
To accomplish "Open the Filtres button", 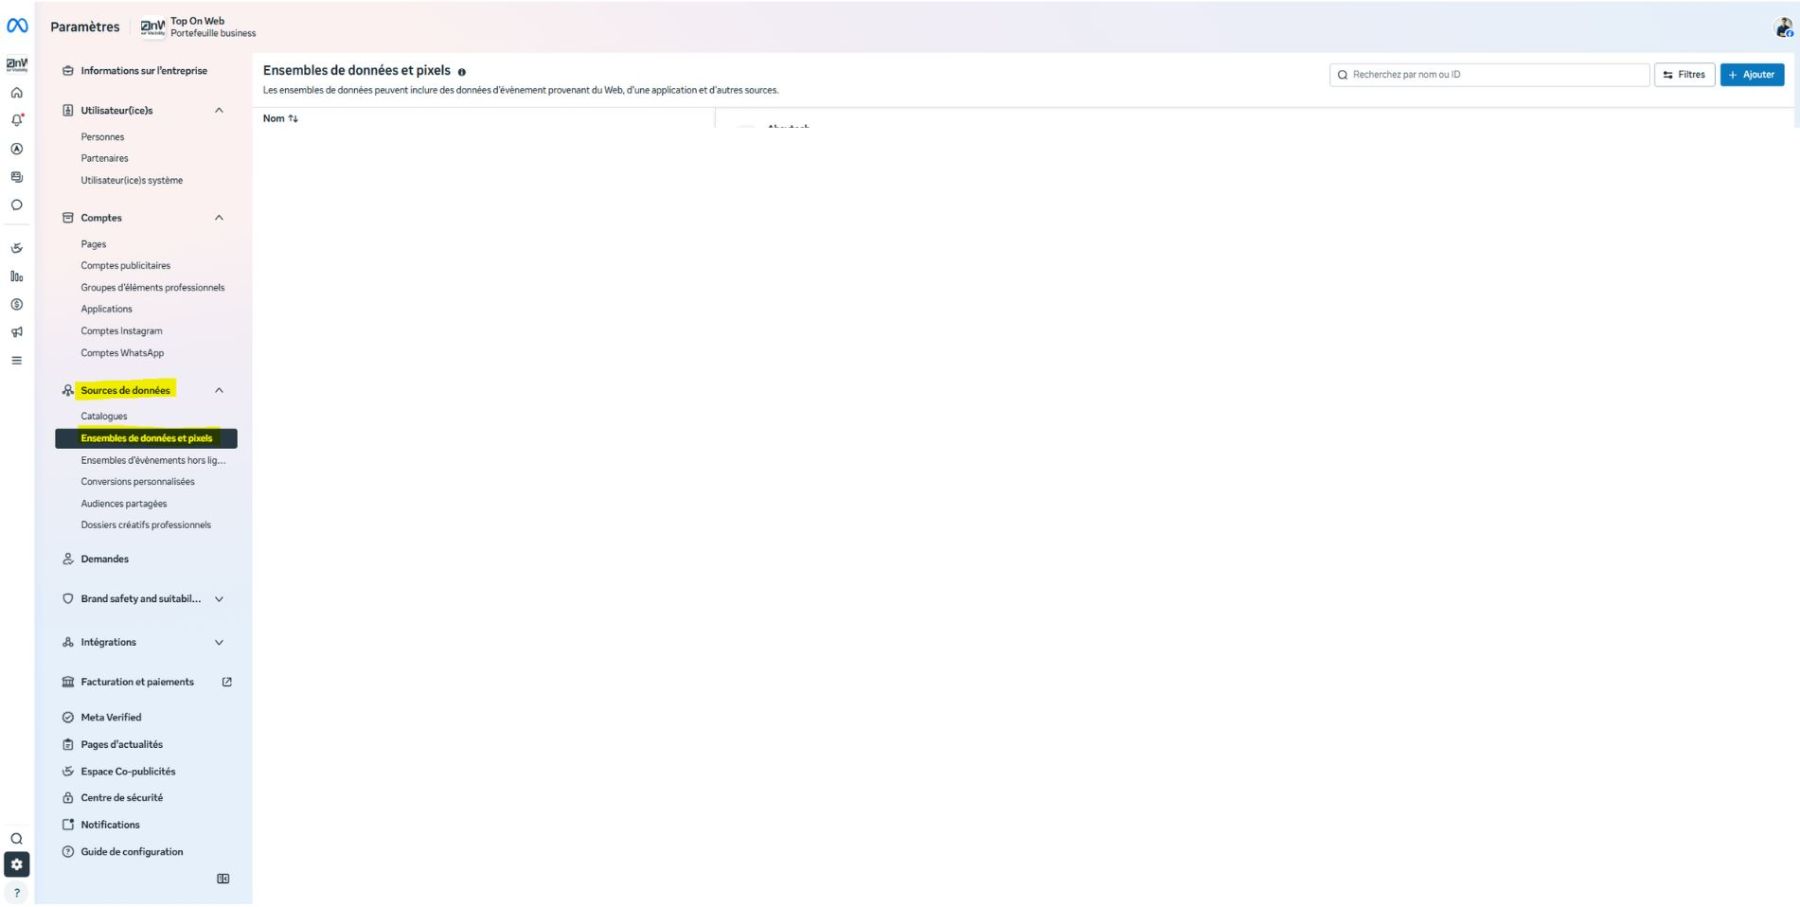I will pyautogui.click(x=1684, y=75).
